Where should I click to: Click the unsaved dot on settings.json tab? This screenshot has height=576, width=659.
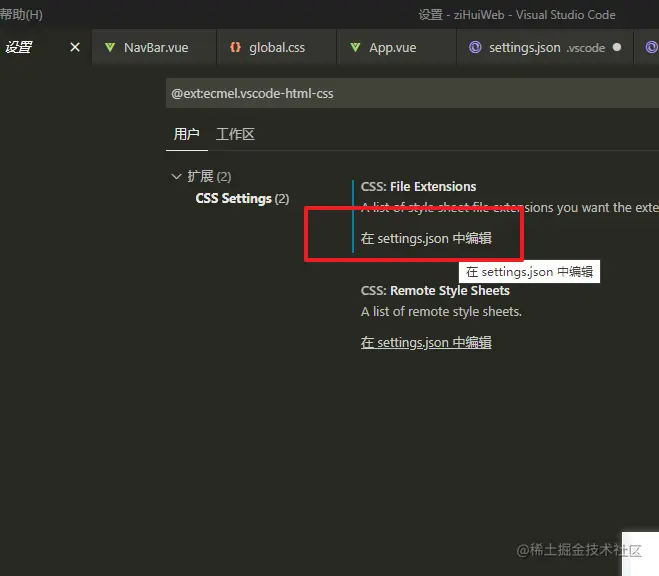[617, 47]
